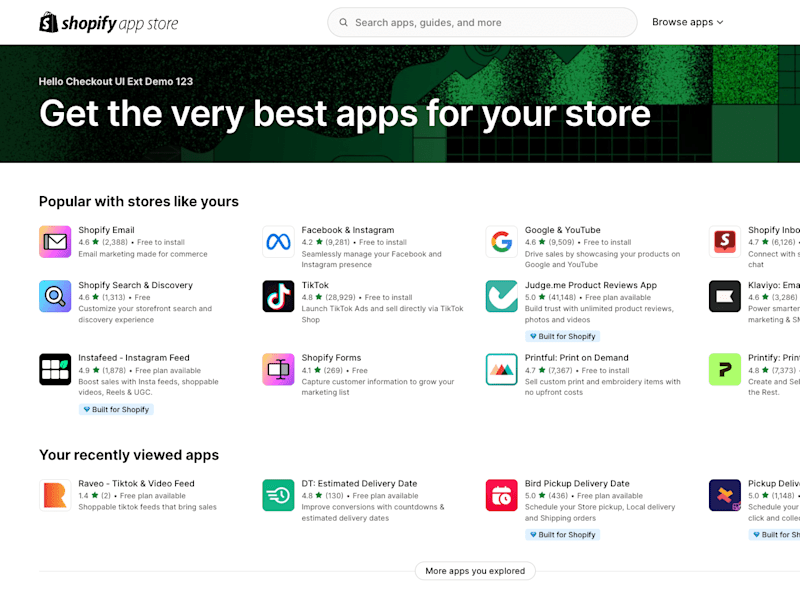Focus the Search apps, guides, and more field
The height and width of the screenshot is (600, 800).
coord(482,22)
